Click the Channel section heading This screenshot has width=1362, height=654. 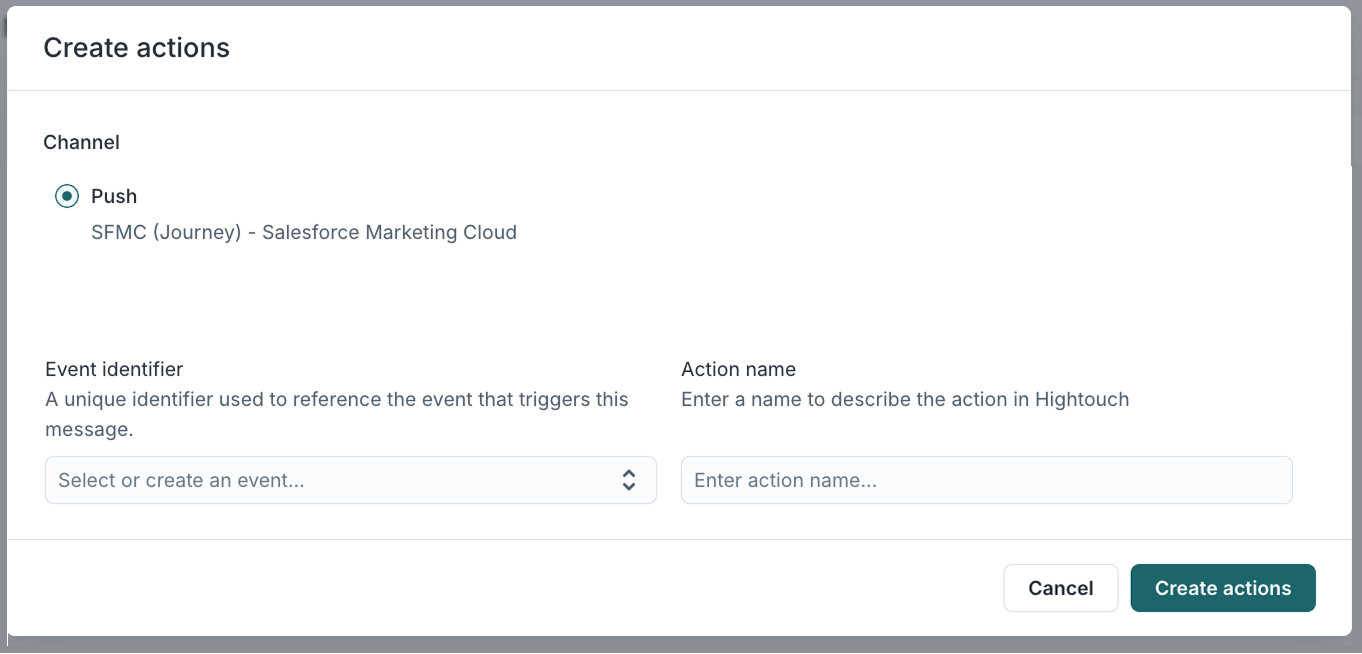pyautogui.click(x=81, y=142)
